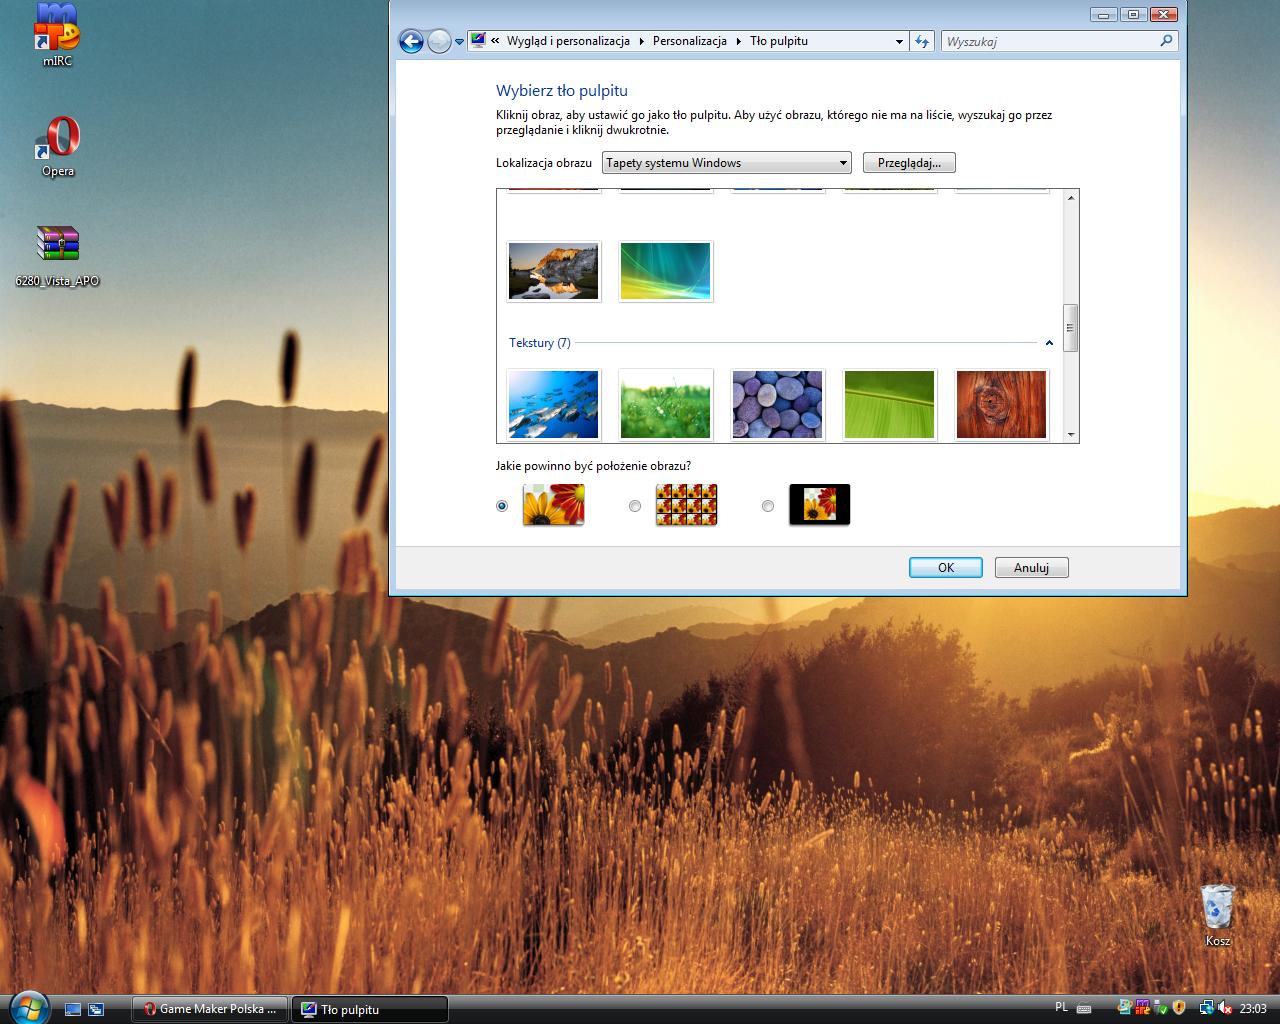Switch to Game Maker Polska taskbar window
The image size is (1280, 1024).
(210, 1009)
